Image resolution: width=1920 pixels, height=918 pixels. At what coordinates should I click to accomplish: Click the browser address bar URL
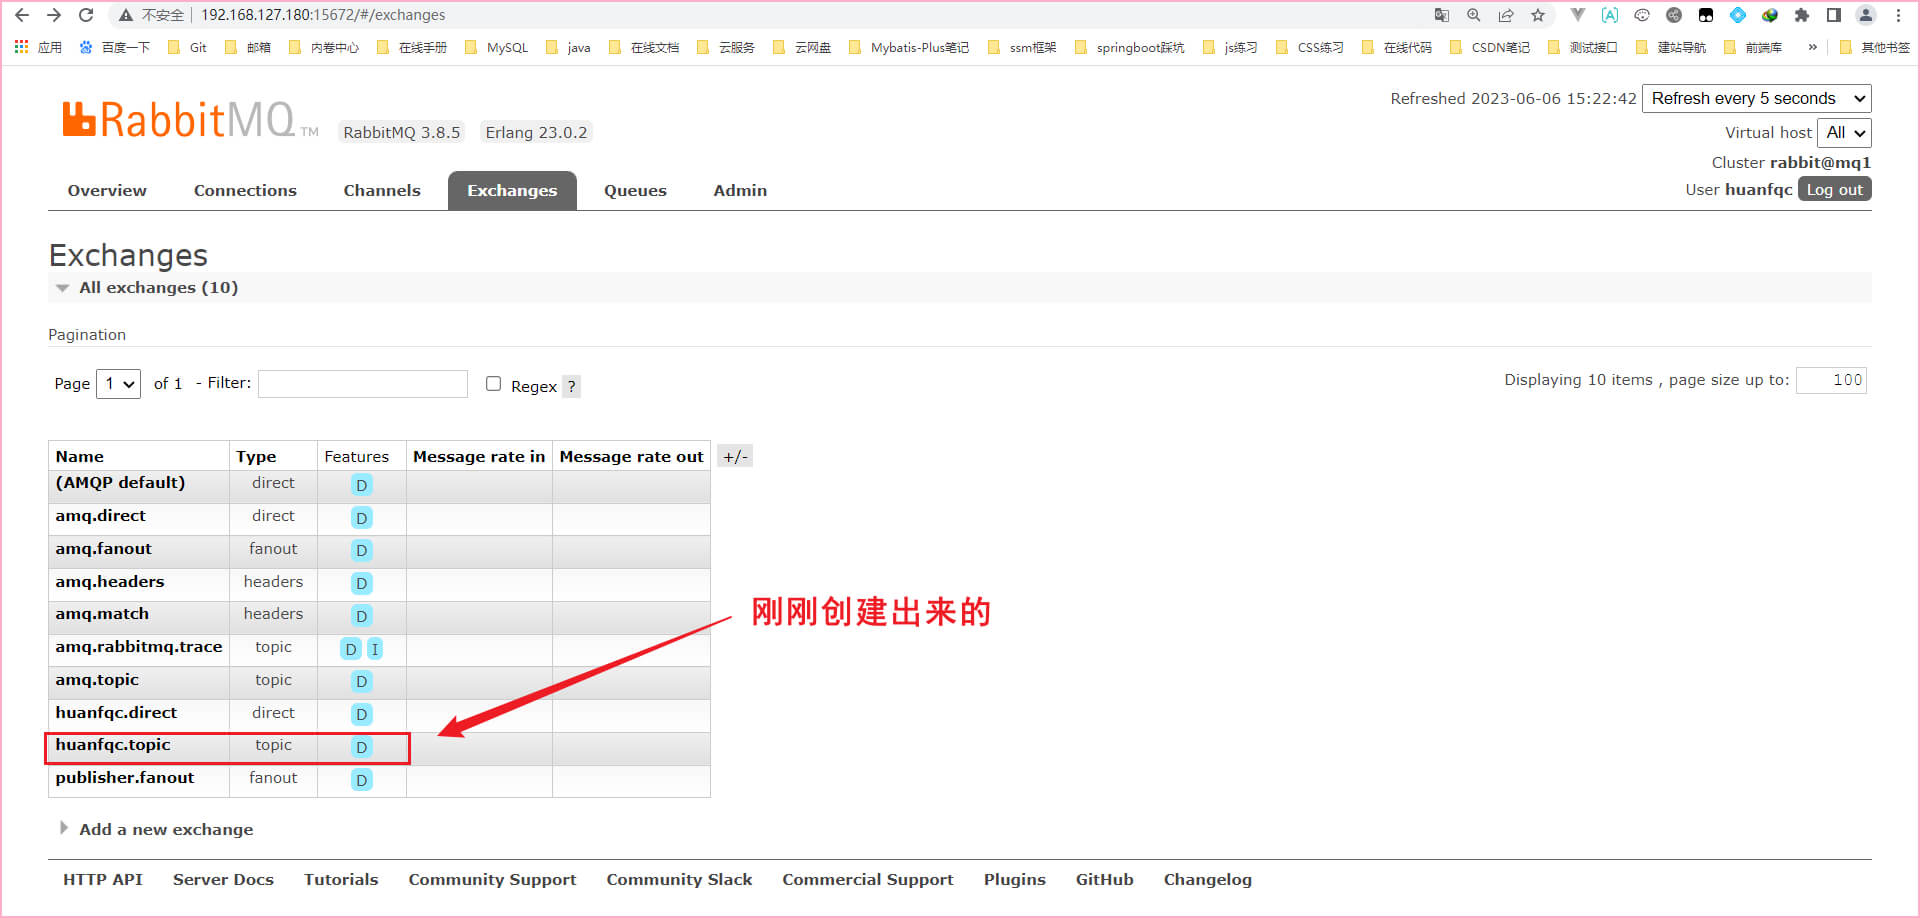[323, 15]
